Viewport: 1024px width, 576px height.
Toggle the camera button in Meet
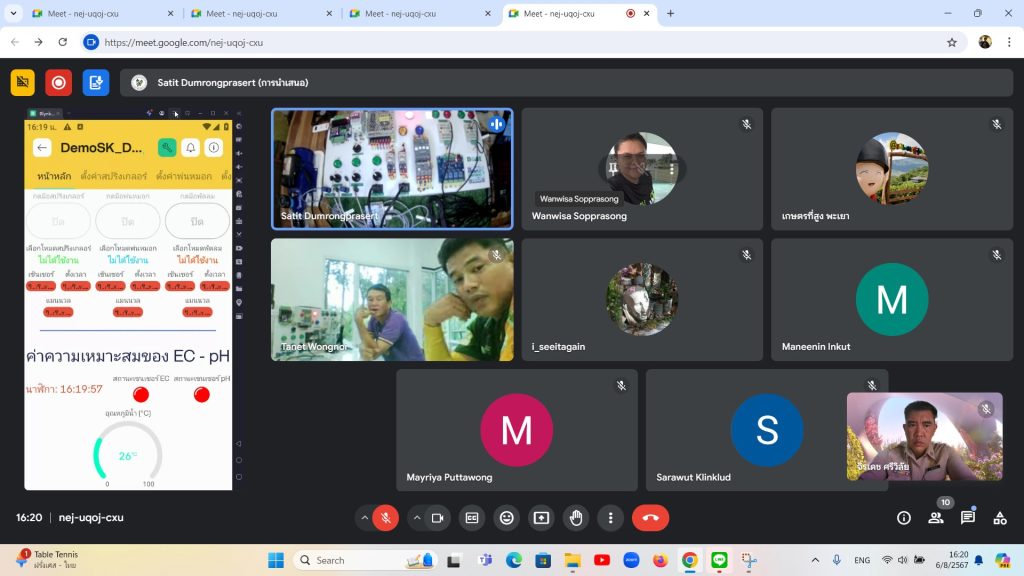(438, 518)
